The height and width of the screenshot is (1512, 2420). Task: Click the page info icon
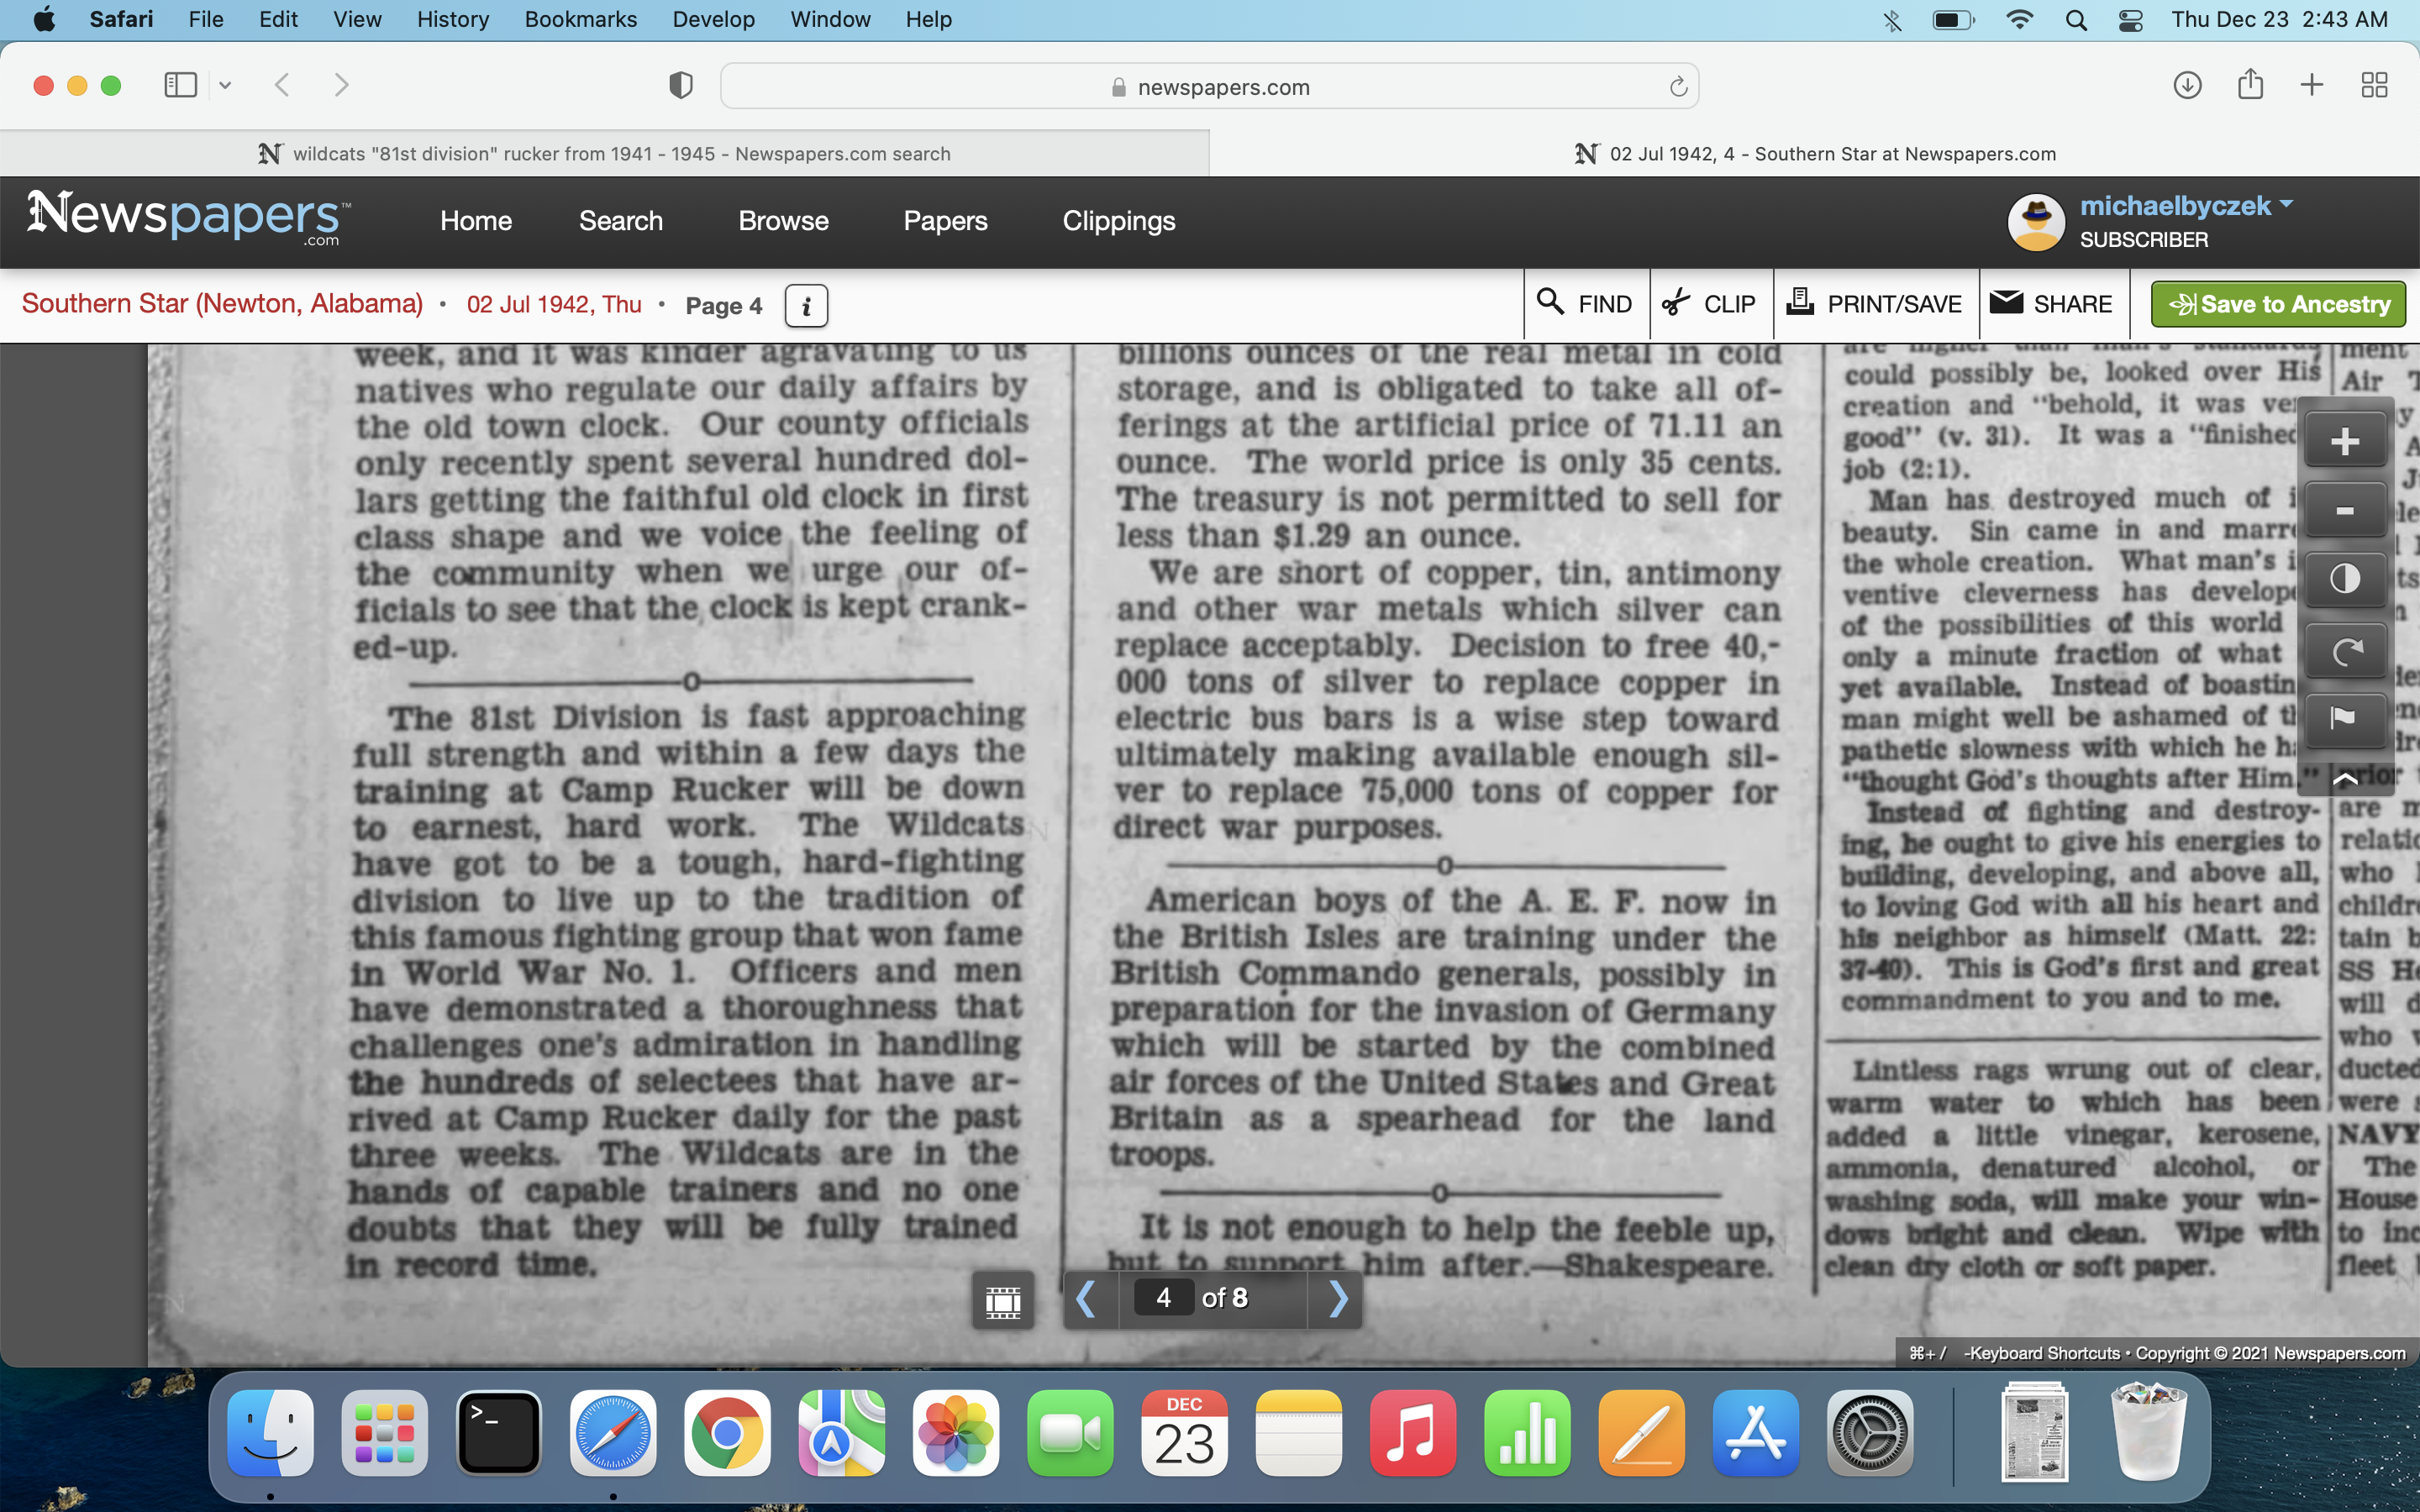tap(806, 306)
